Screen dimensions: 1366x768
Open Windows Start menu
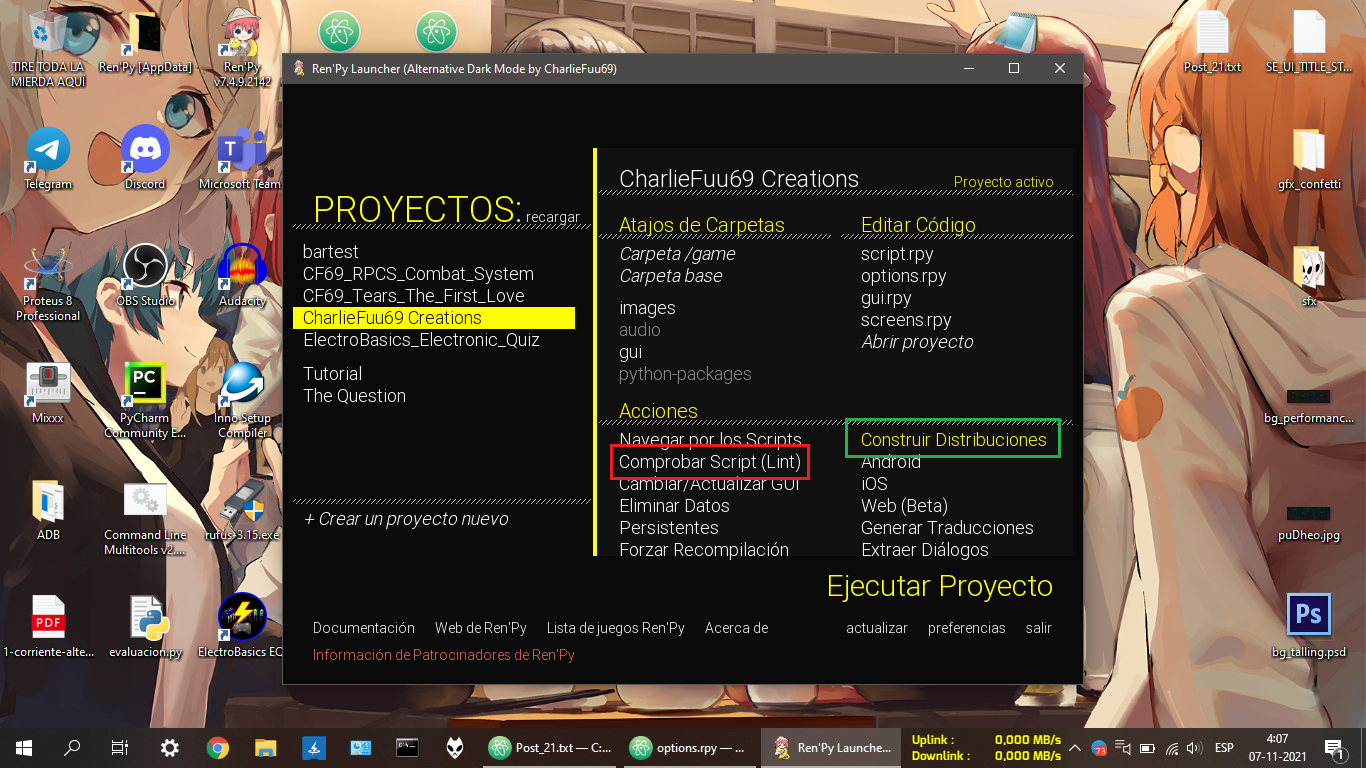click(24, 747)
